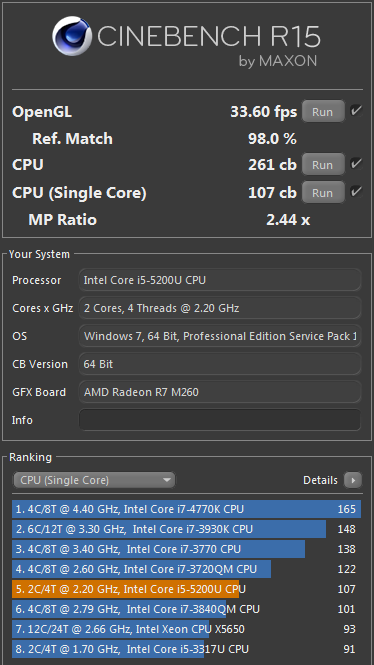
Task: Select the Core i7-4770K ranking entry
Action: (187, 509)
